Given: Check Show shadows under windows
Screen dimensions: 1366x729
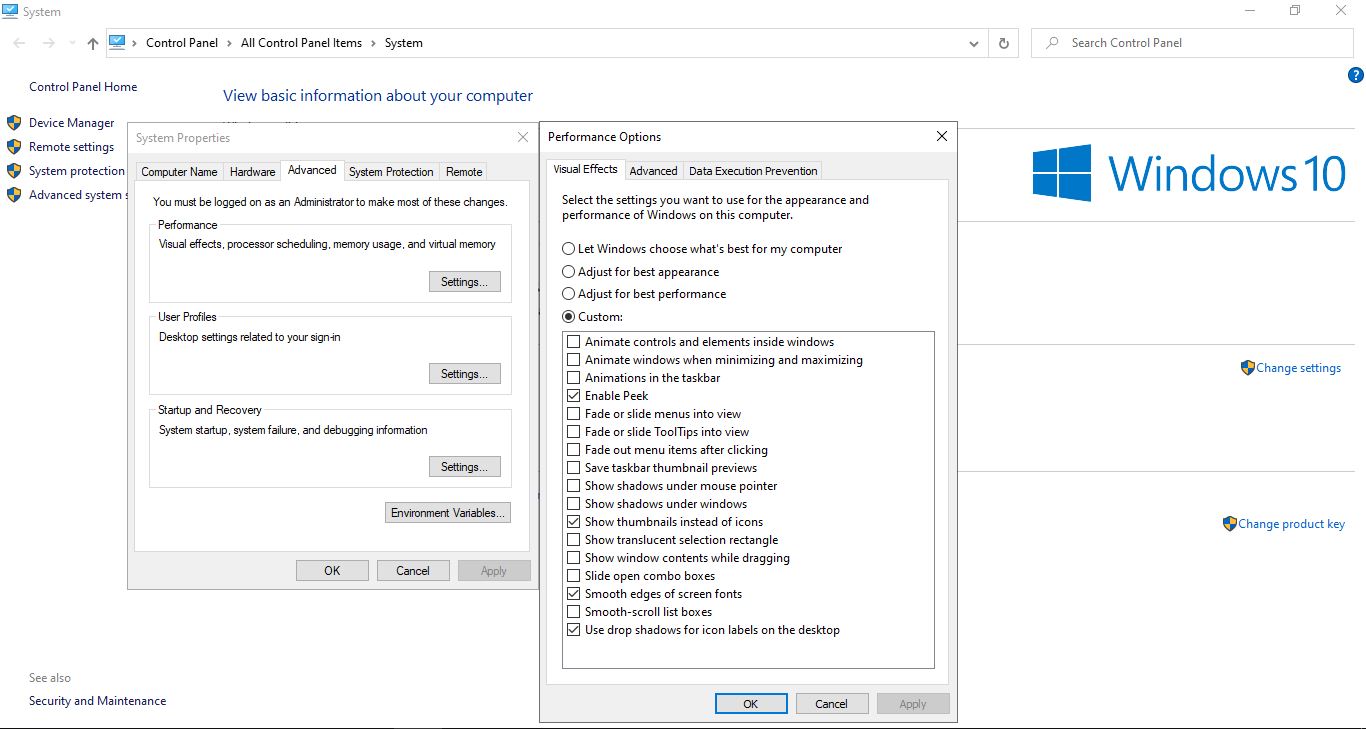Looking at the screenshot, I should (574, 504).
